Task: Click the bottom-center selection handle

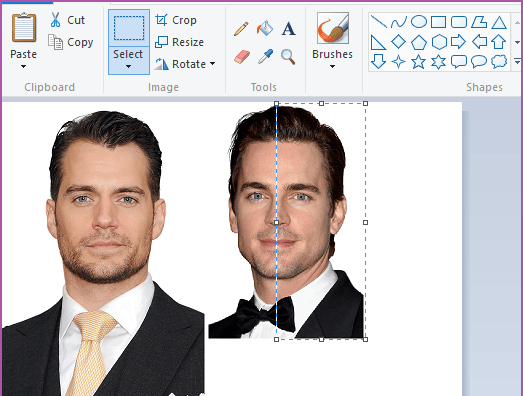Action: point(321,339)
